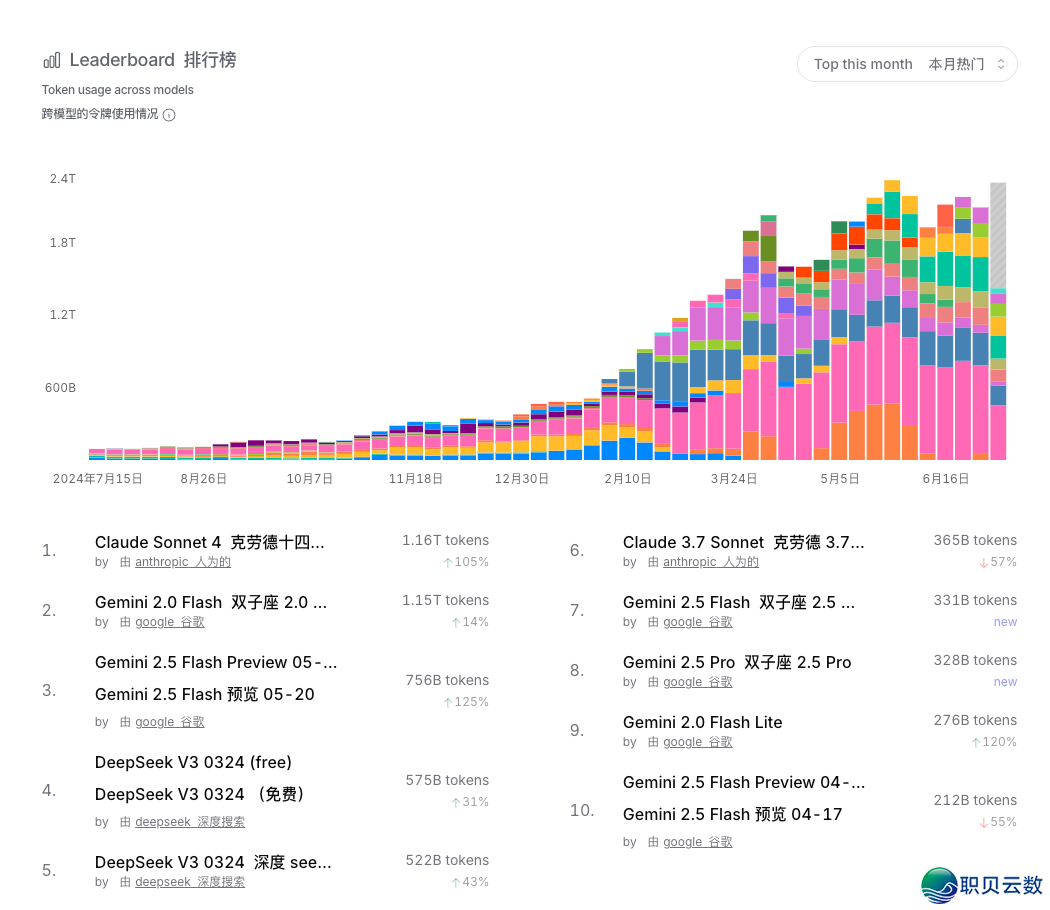Open Gemini 2.5 Flash Preview 04-17 entry
This screenshot has width=1050, height=910.
(x=744, y=798)
